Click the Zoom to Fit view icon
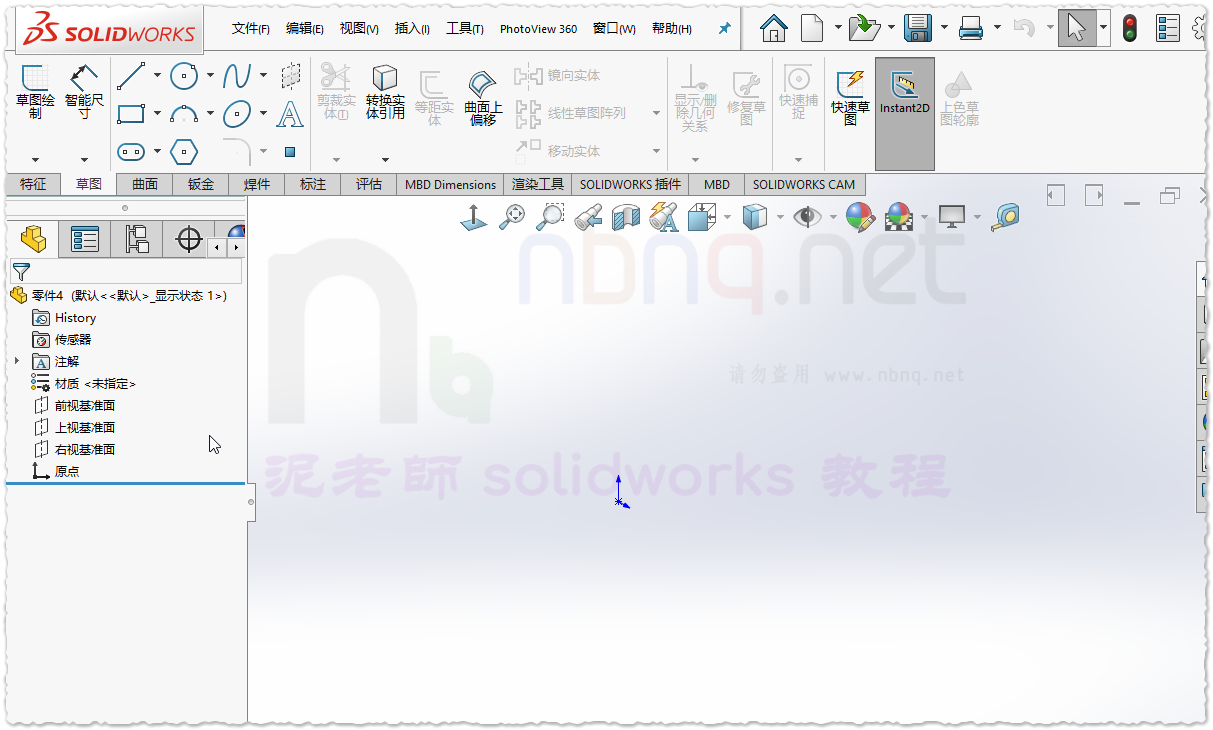Image resolution: width=1213 pixels, height=730 pixels. pos(513,216)
